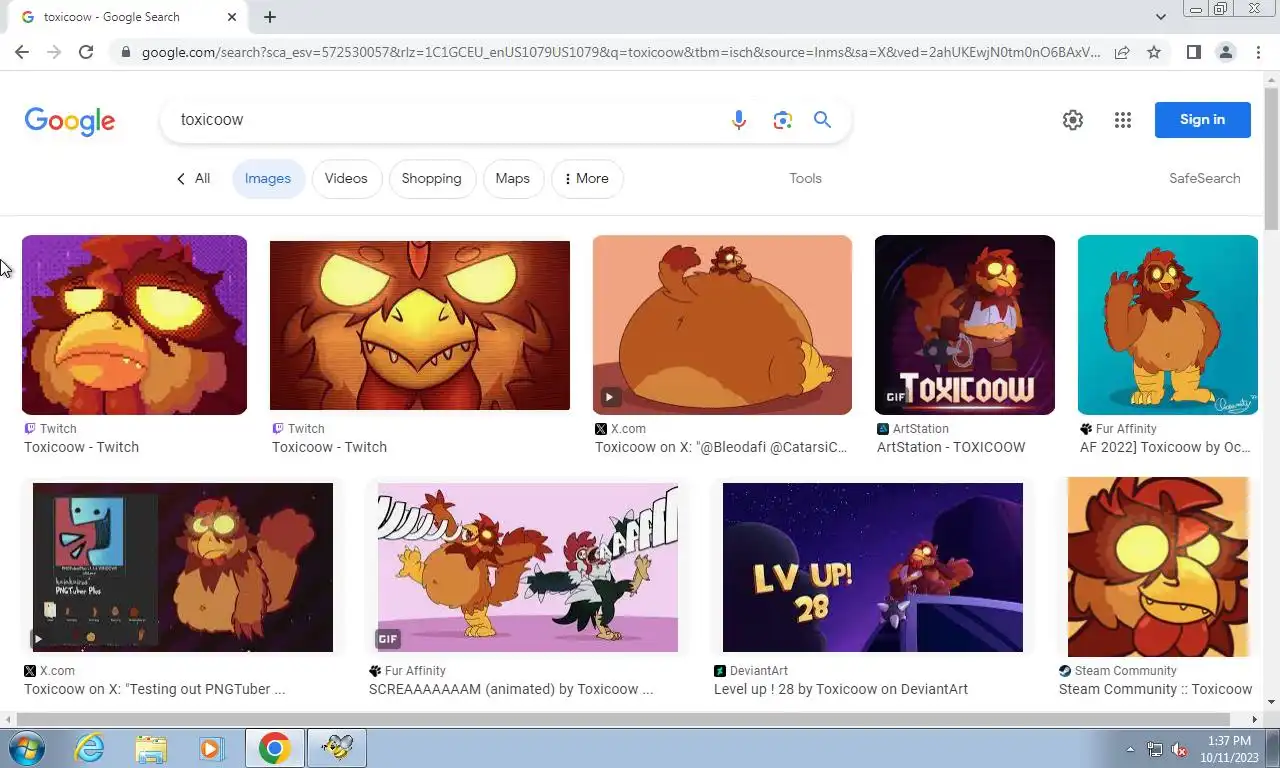Open 'Level up ! 28 by Toxicoow' link

[841, 689]
